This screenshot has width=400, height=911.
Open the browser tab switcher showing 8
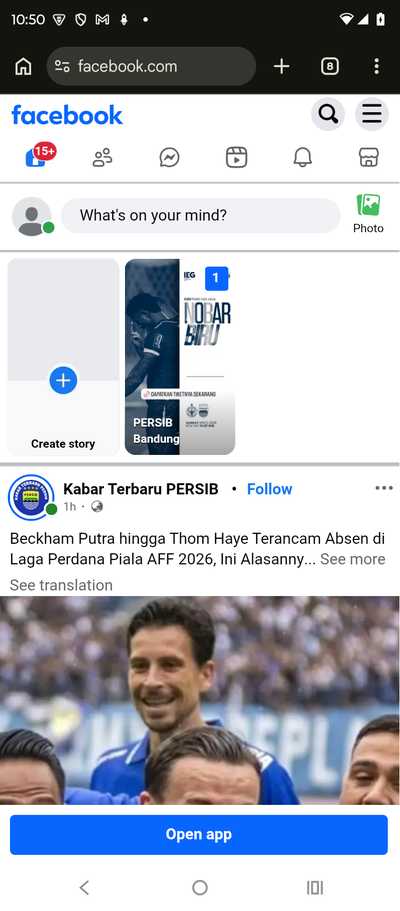point(330,67)
